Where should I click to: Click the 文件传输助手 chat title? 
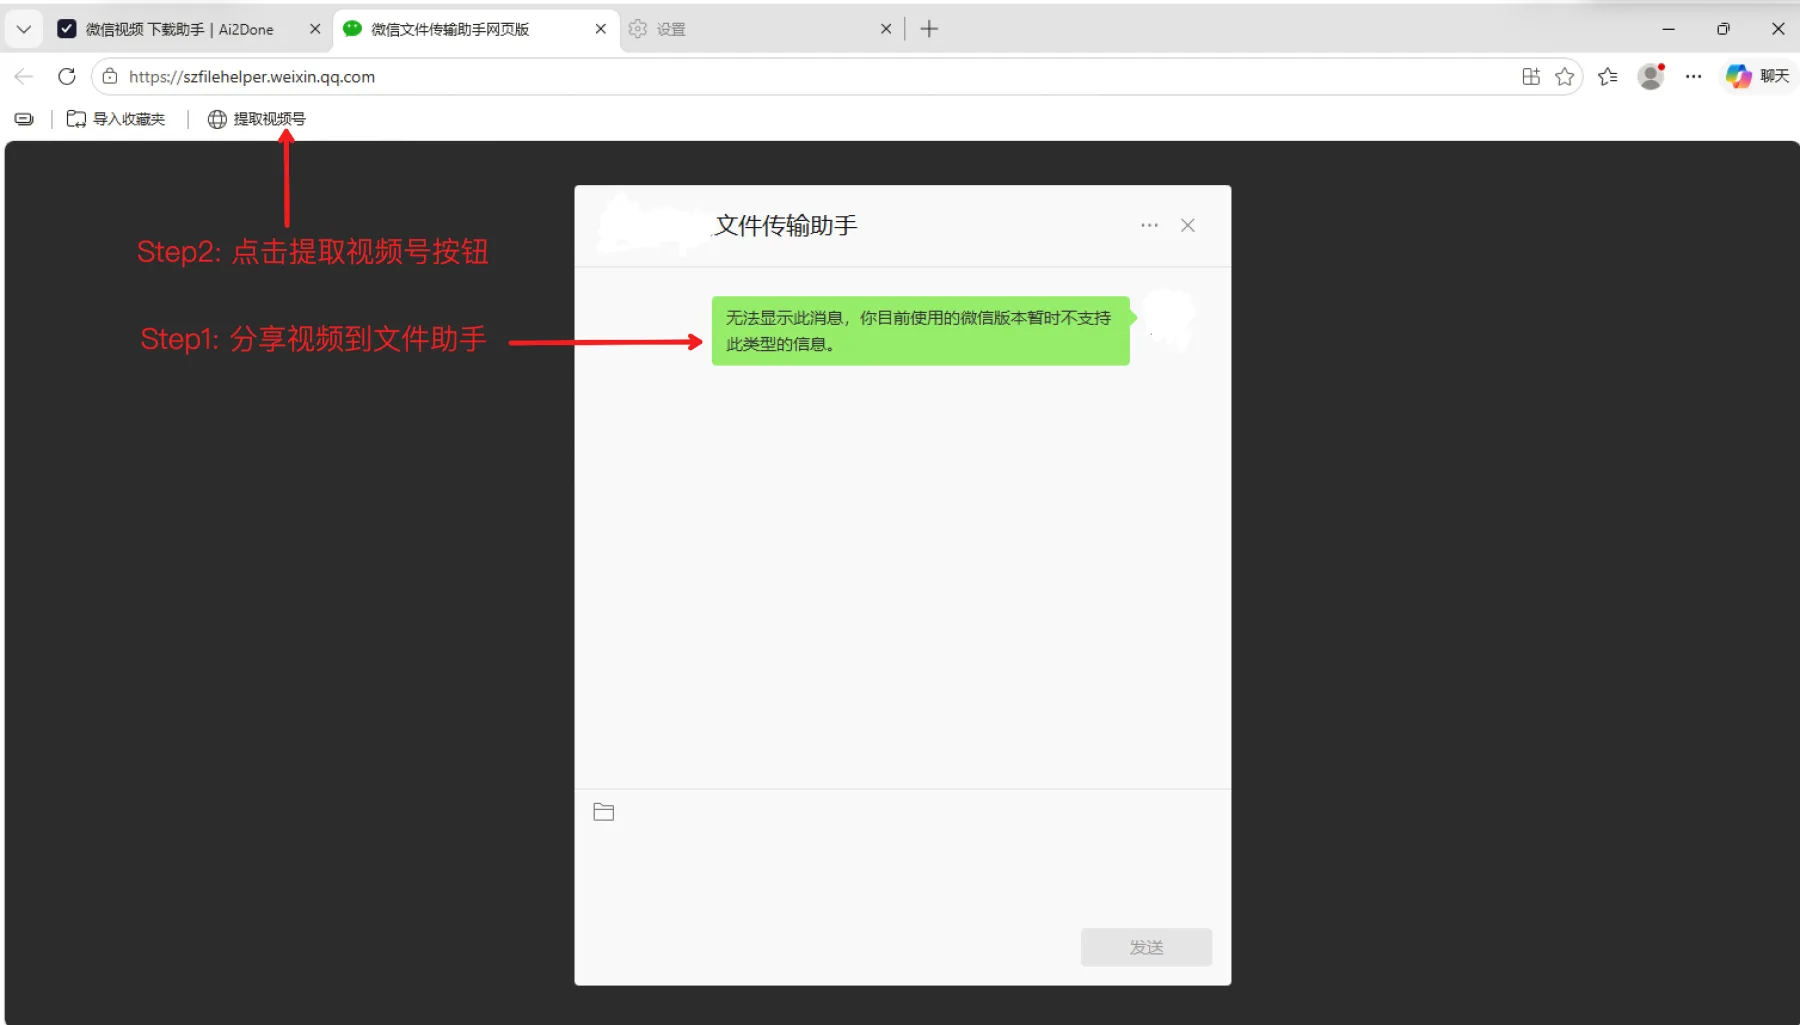[786, 226]
